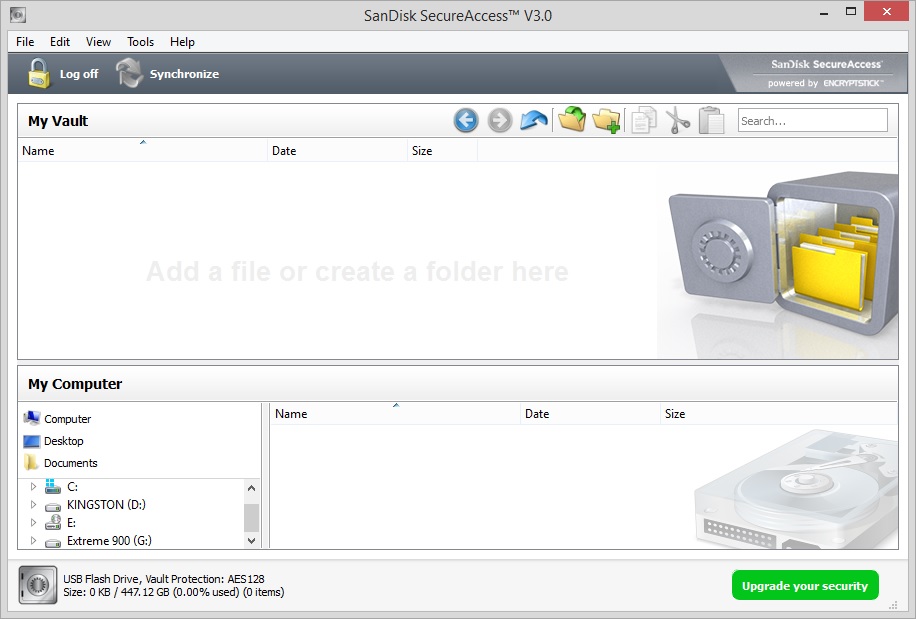
Task: Expand the E: drive node
Action: 33,523
